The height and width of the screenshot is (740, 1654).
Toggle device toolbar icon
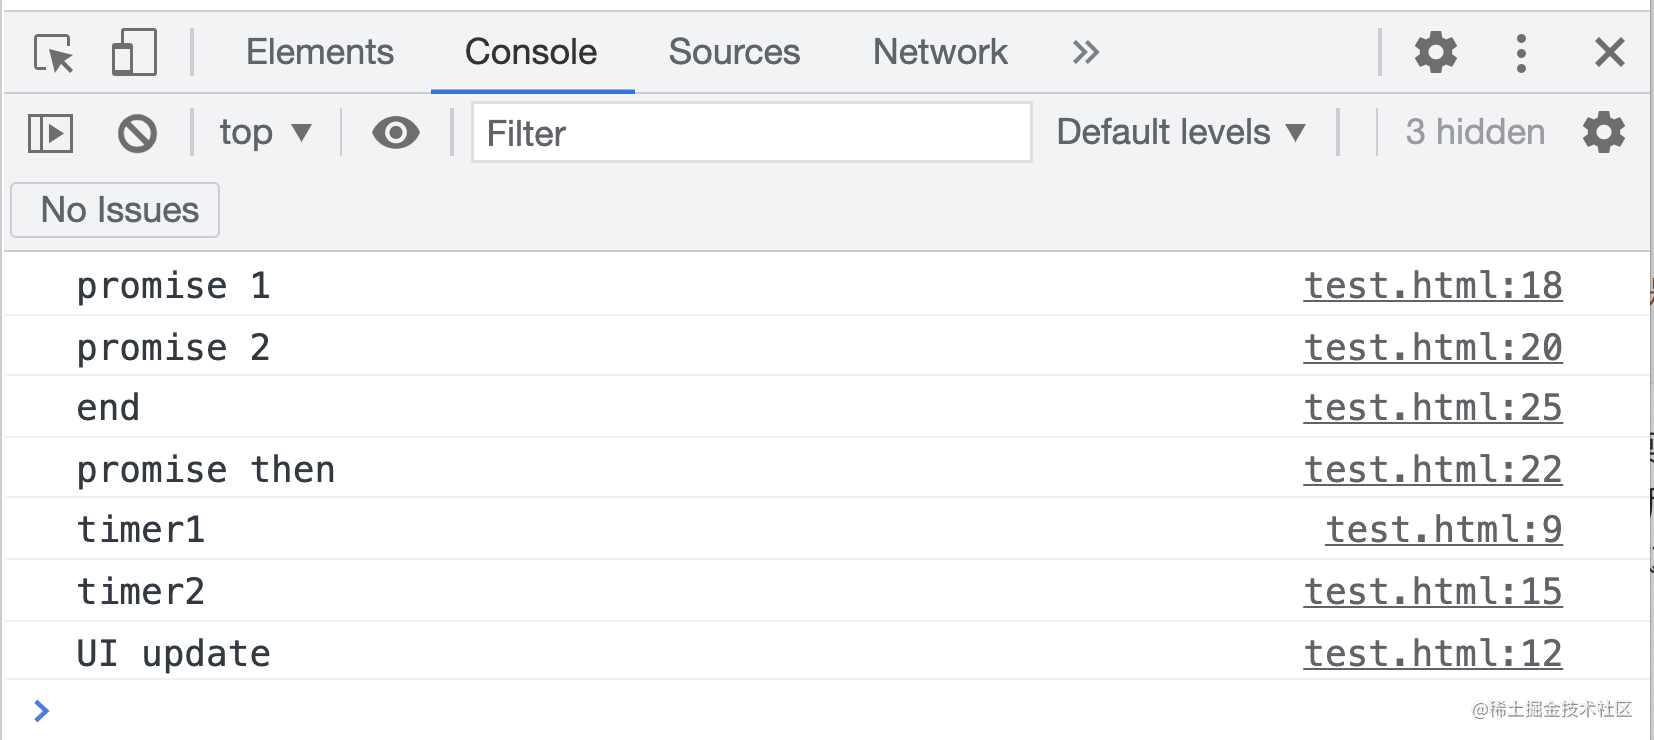134,53
